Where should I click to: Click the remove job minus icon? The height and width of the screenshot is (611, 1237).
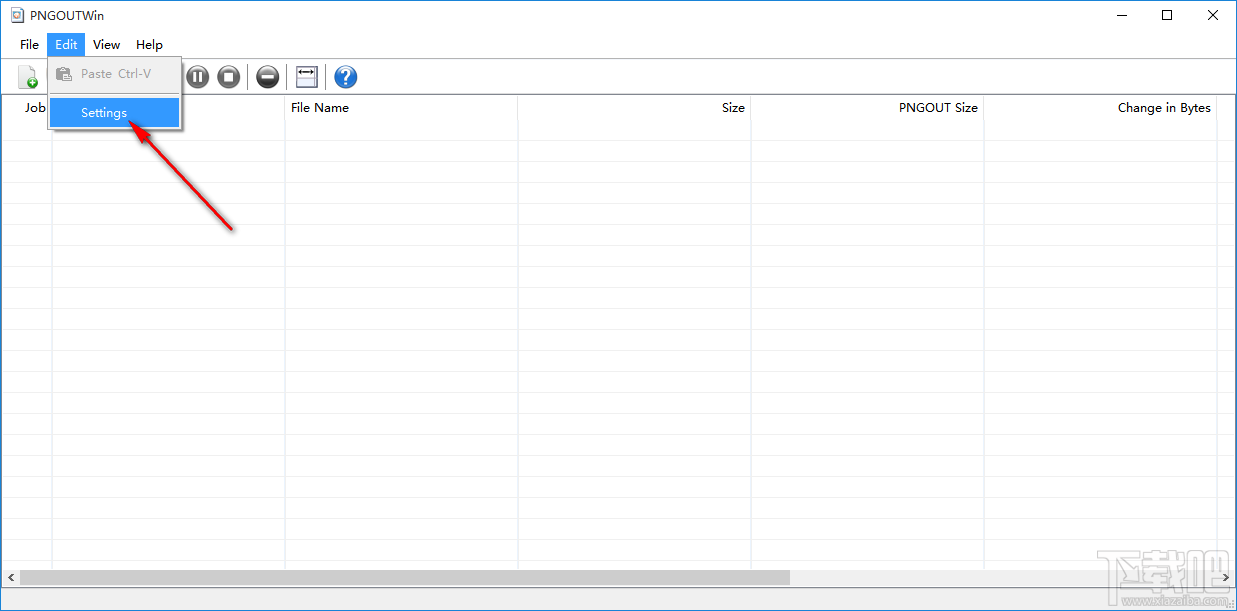[268, 77]
